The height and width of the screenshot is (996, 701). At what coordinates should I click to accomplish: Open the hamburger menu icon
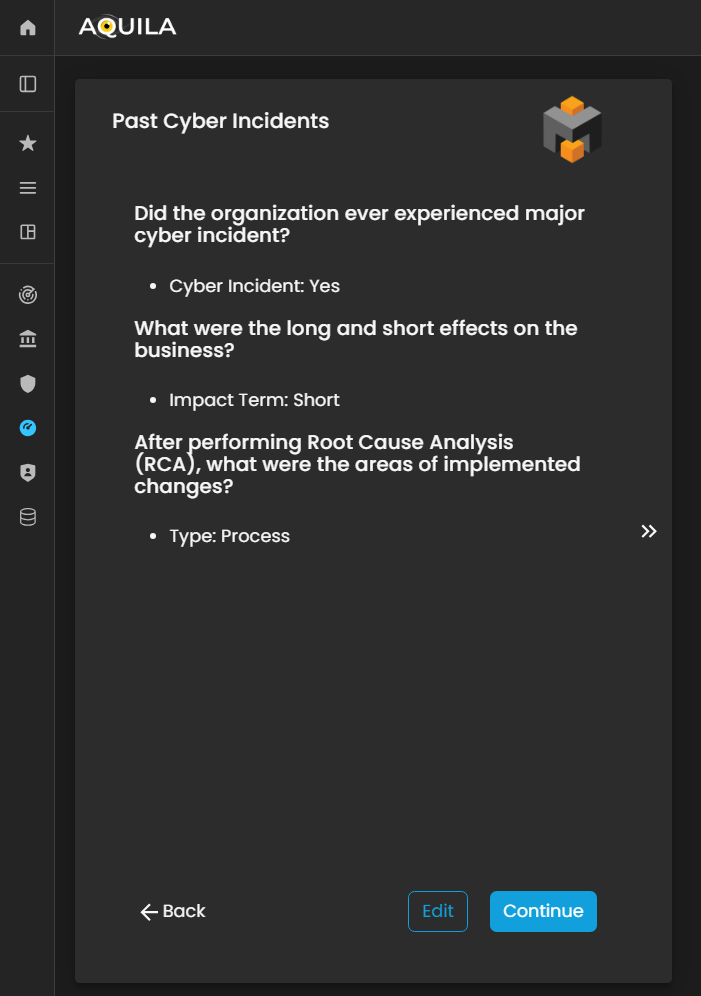pyautogui.click(x=28, y=188)
